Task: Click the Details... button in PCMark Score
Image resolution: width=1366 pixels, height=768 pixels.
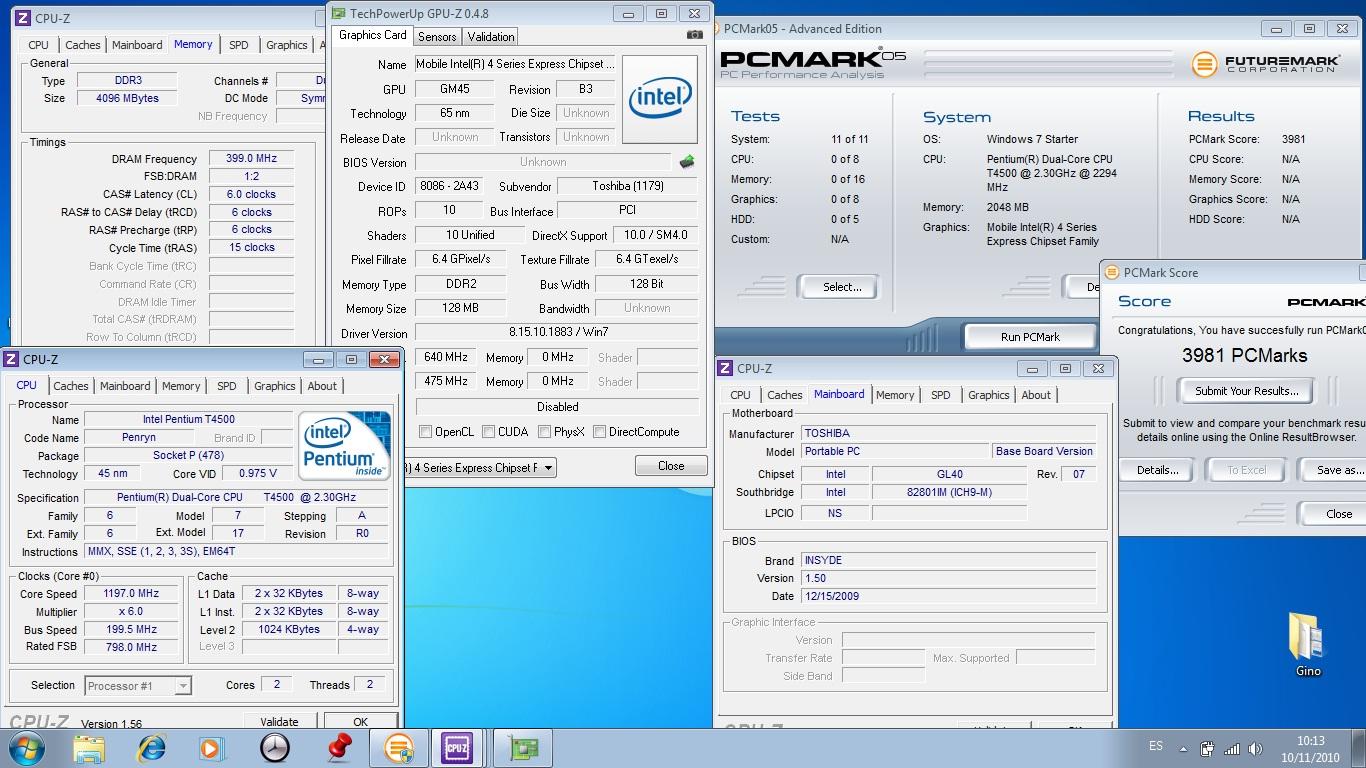Action: pos(1157,470)
